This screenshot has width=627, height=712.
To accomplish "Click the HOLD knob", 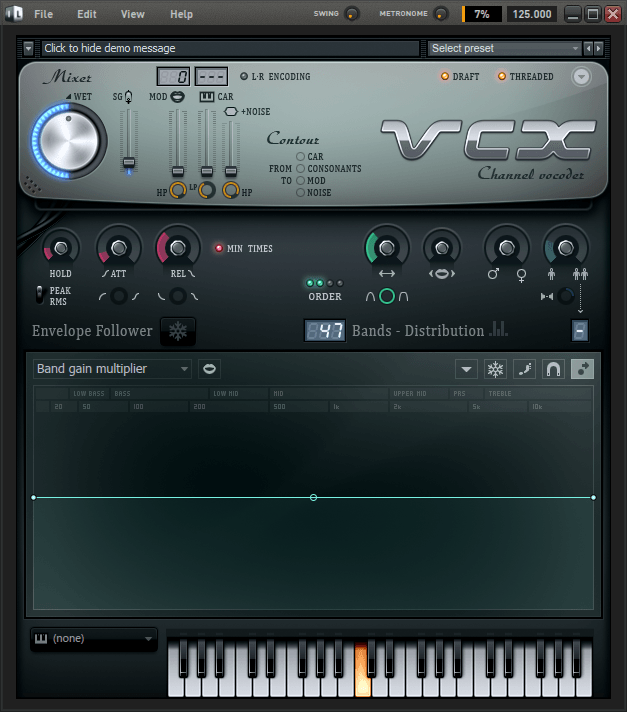I will [x=61, y=248].
